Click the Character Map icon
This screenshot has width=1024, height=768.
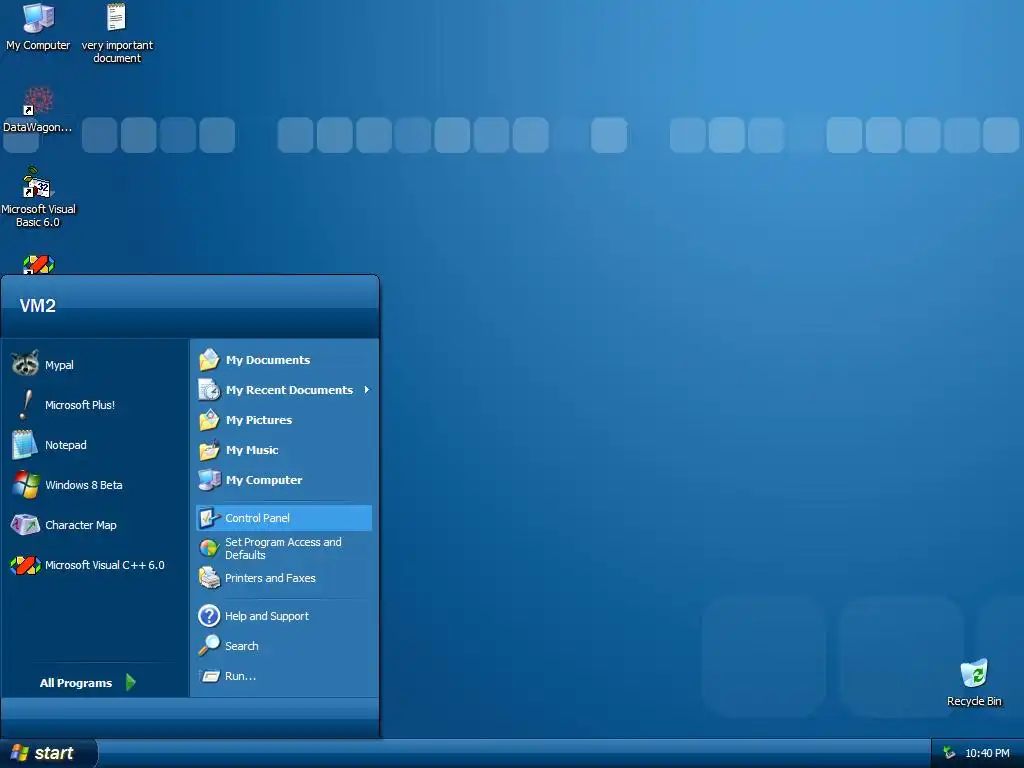25,524
